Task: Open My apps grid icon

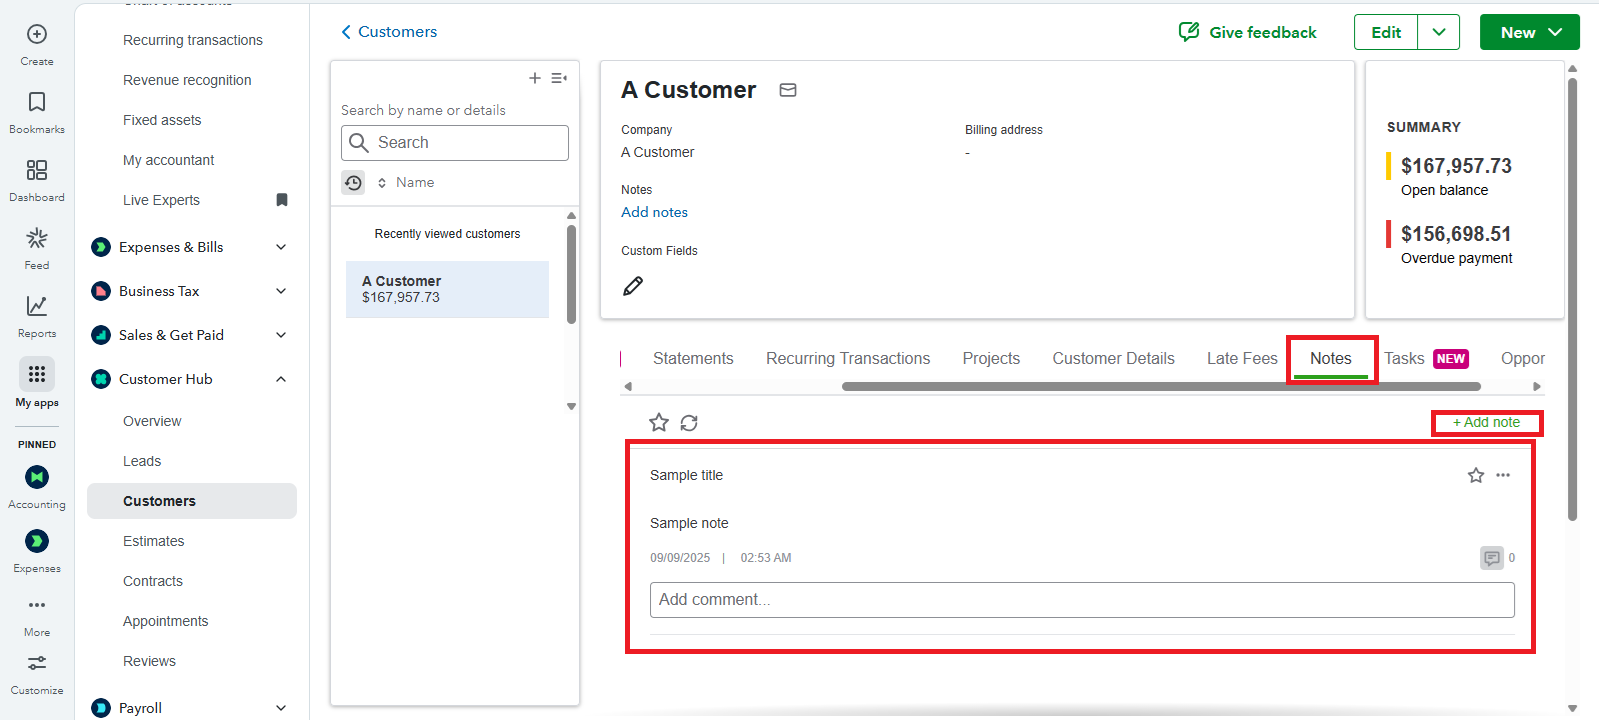Action: (x=37, y=374)
